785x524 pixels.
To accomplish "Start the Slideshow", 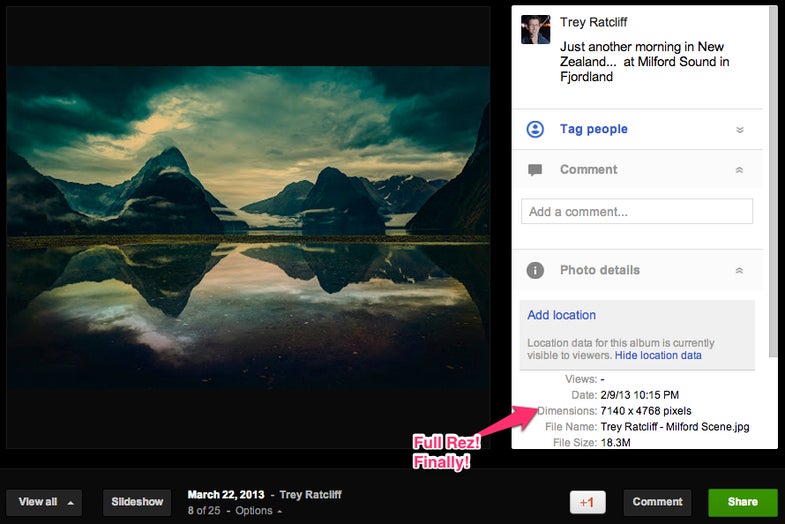I will click(x=137, y=502).
